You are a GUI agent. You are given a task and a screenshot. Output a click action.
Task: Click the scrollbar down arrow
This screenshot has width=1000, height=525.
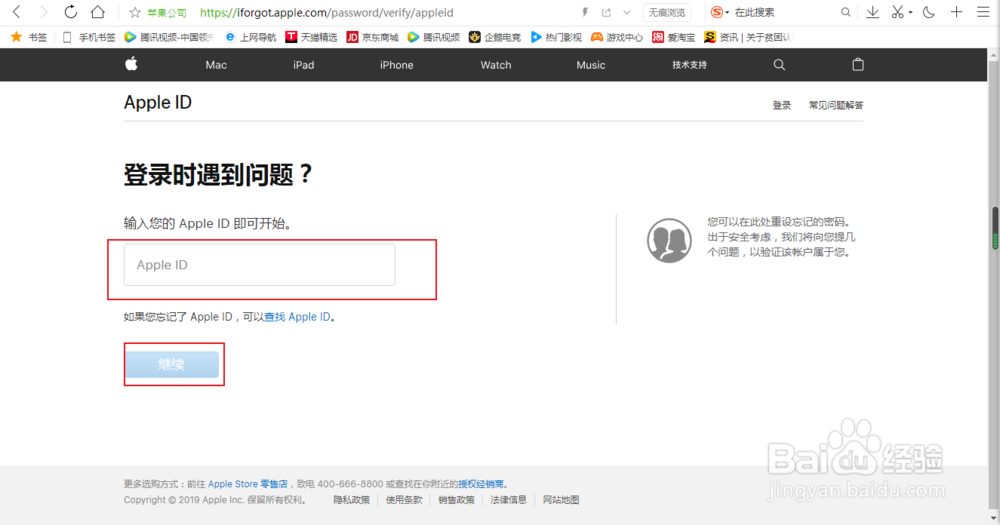point(994,518)
